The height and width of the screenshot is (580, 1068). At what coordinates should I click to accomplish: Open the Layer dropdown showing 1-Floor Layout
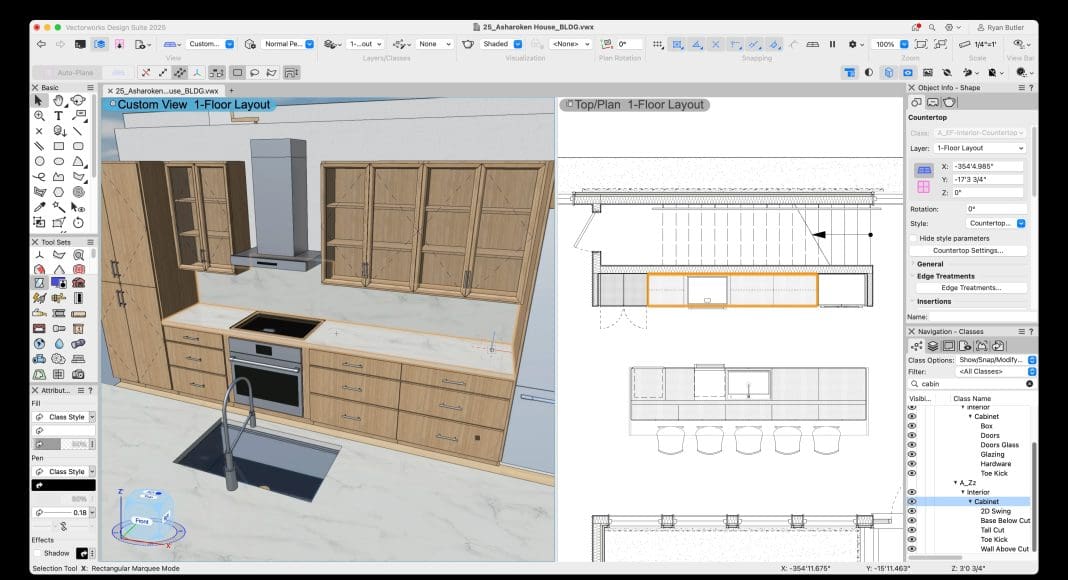click(x=980, y=148)
